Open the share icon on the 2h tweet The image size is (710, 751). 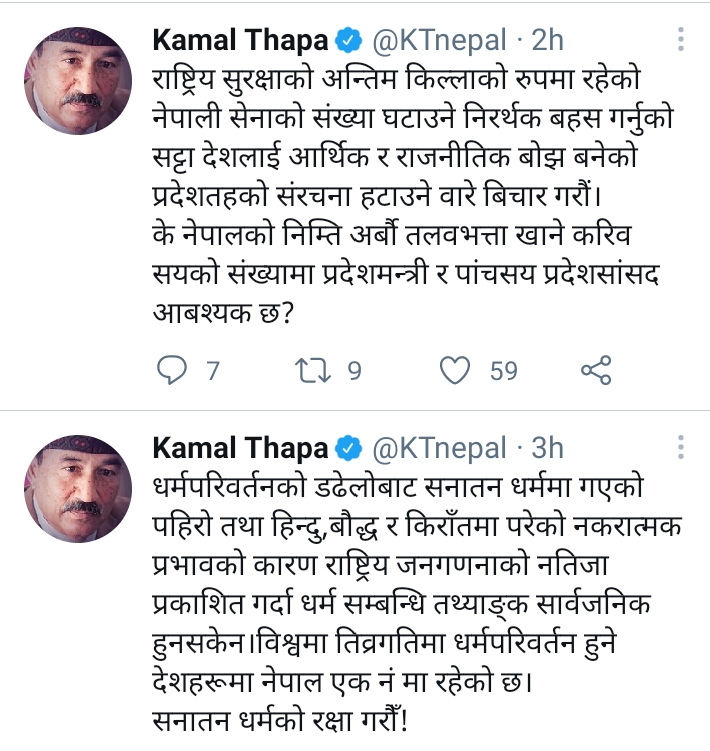596,371
